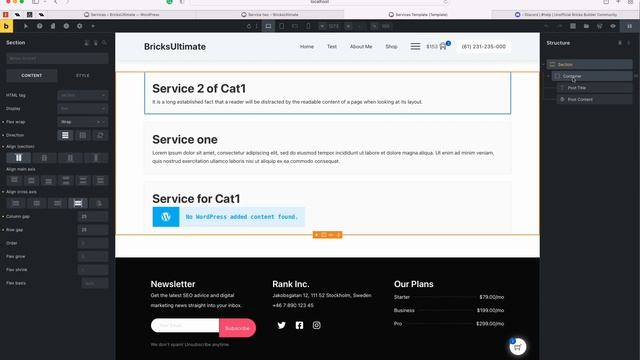
Task: Select Post Content in Structure panel
Action: coord(594,99)
